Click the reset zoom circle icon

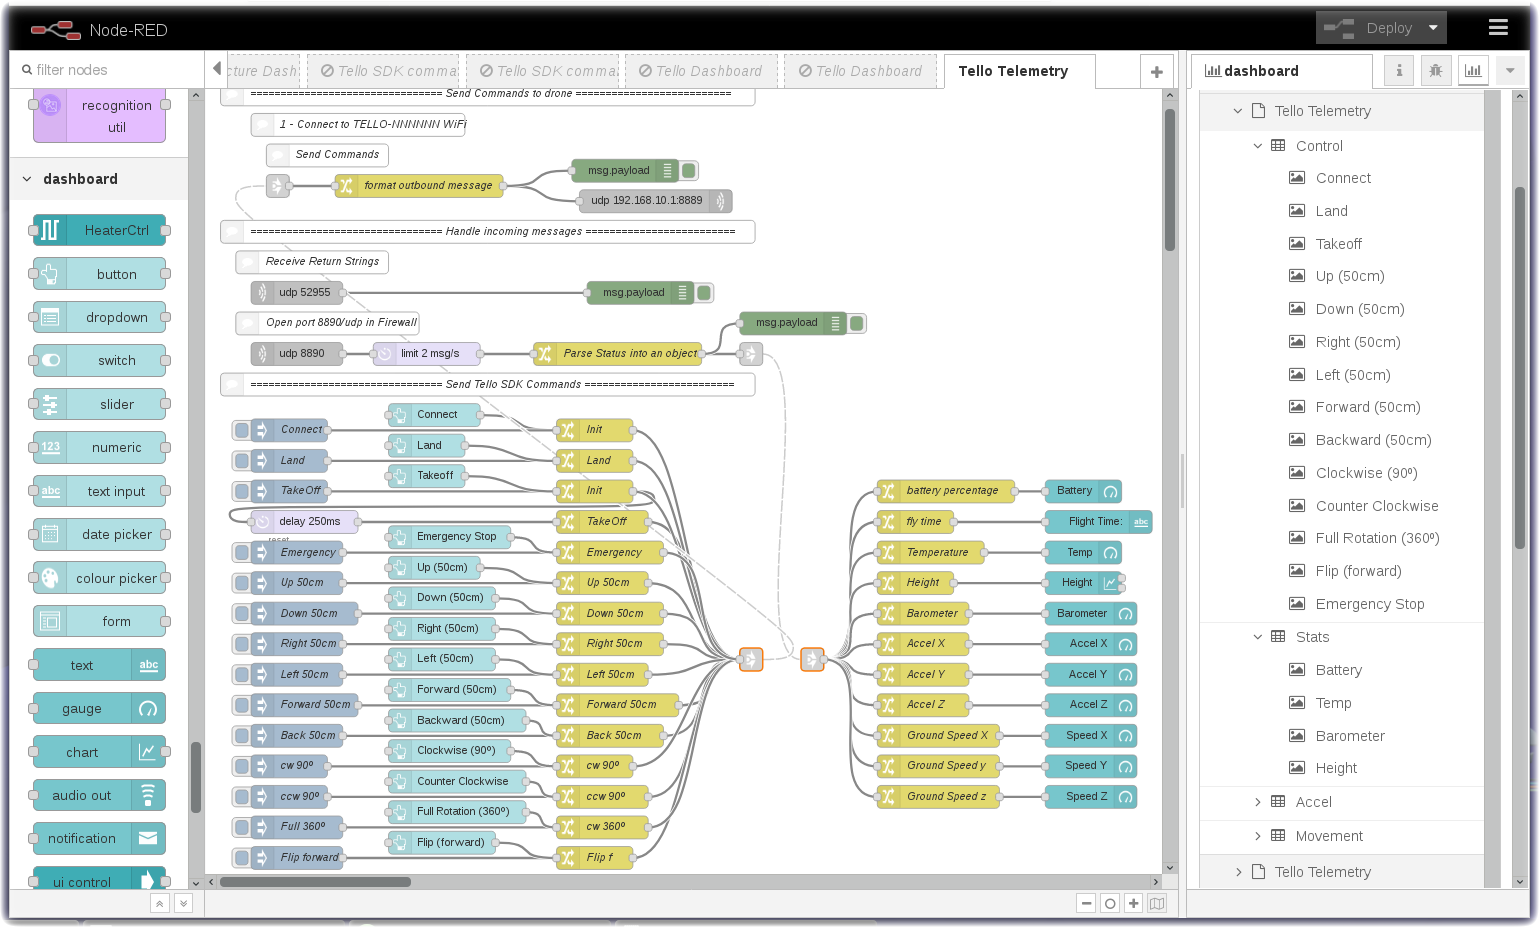click(1109, 903)
